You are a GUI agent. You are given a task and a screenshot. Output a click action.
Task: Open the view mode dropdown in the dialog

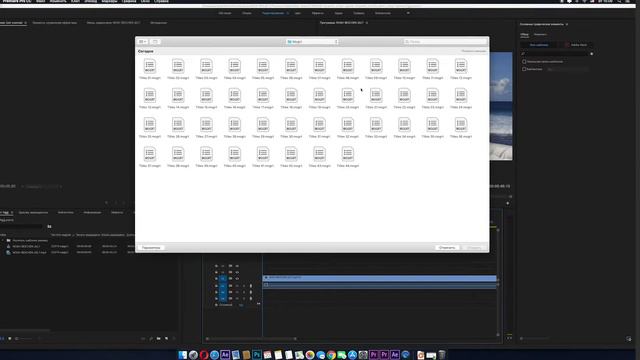[143, 42]
